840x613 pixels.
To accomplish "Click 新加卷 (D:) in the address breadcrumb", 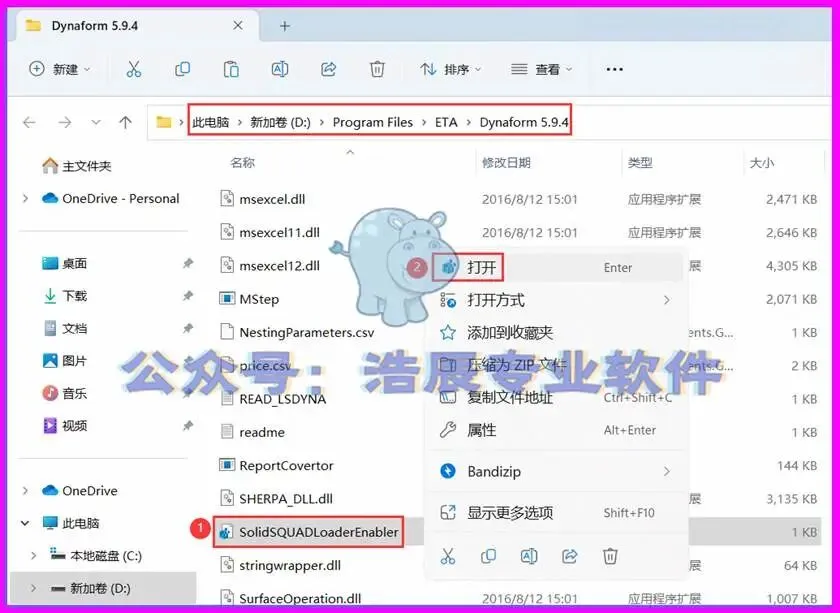I will coord(281,123).
